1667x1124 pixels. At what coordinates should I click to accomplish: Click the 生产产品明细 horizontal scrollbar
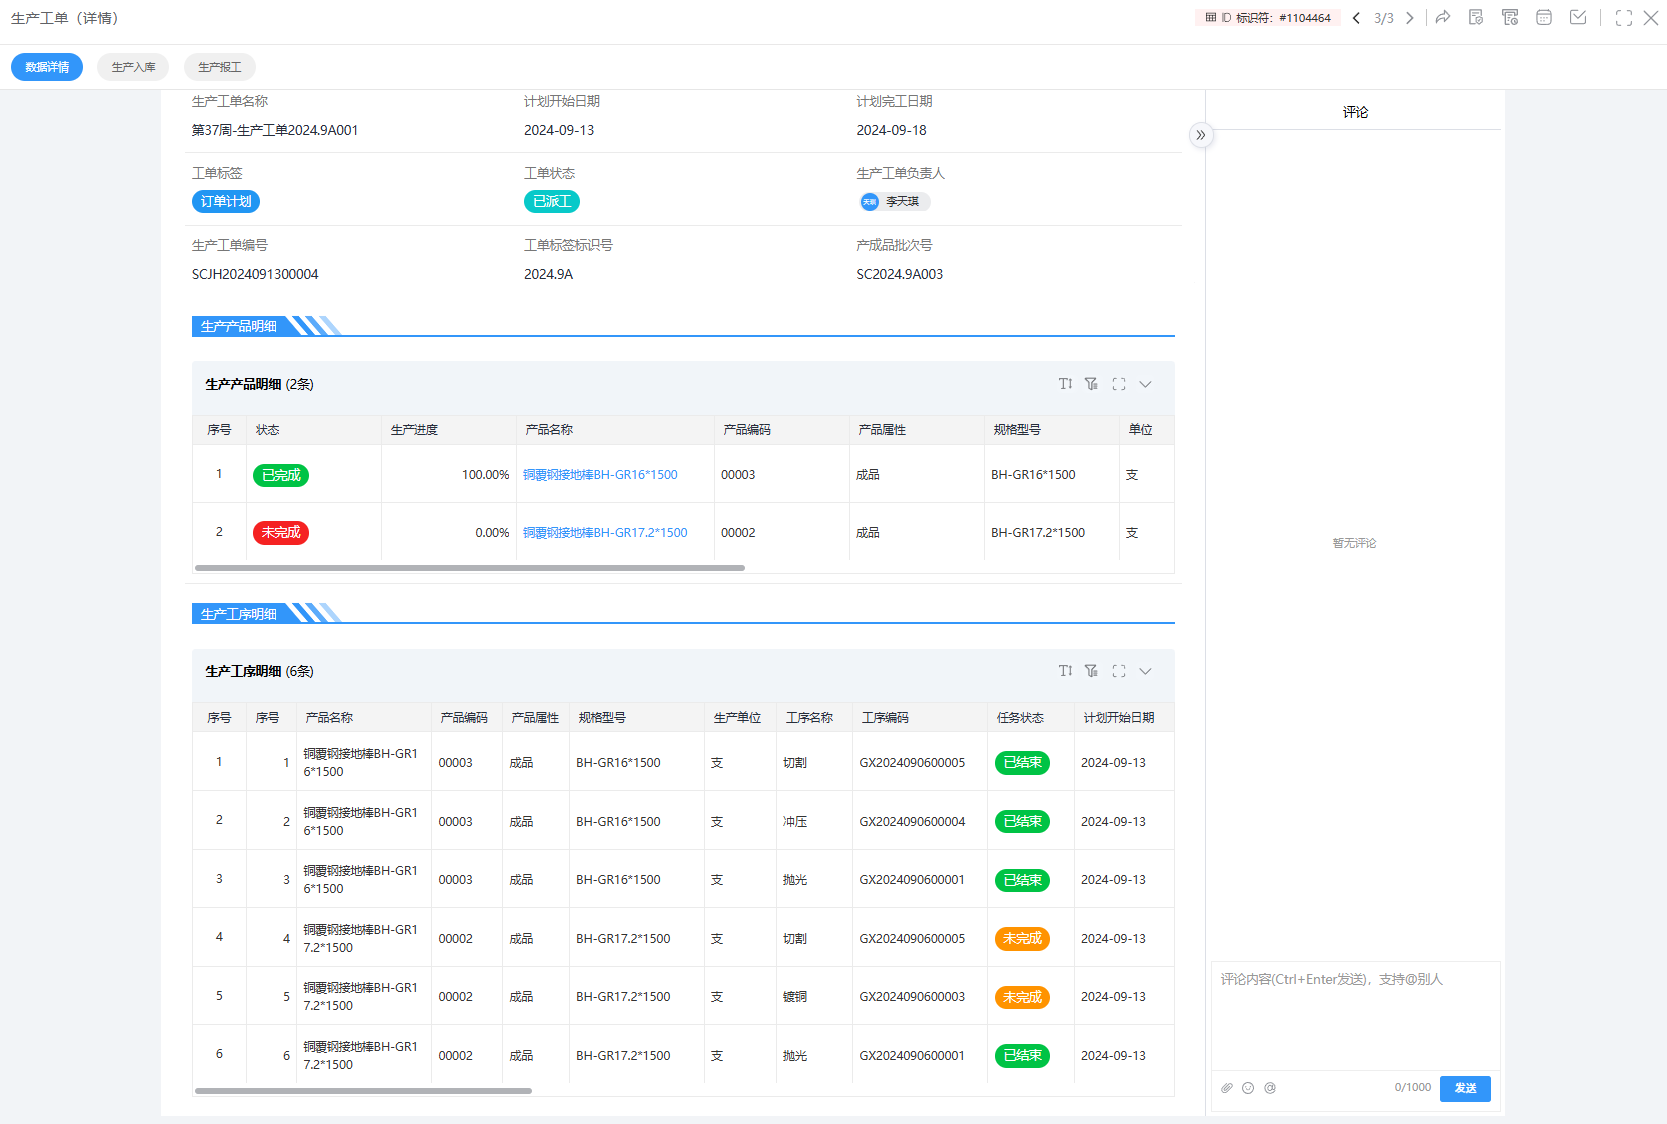[x=470, y=568]
